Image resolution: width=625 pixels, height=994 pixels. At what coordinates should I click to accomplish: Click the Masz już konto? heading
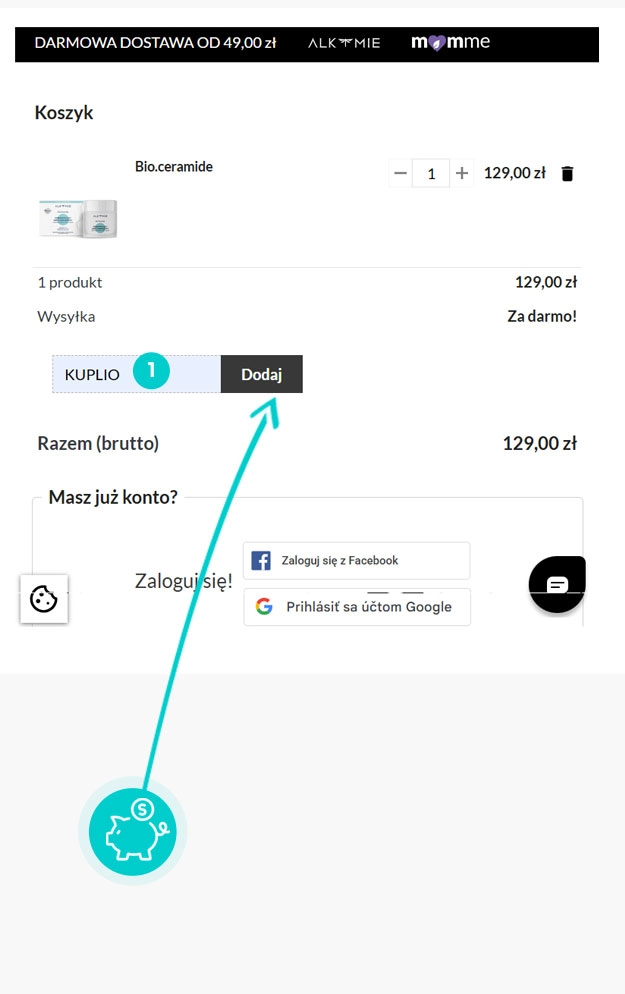point(113,497)
